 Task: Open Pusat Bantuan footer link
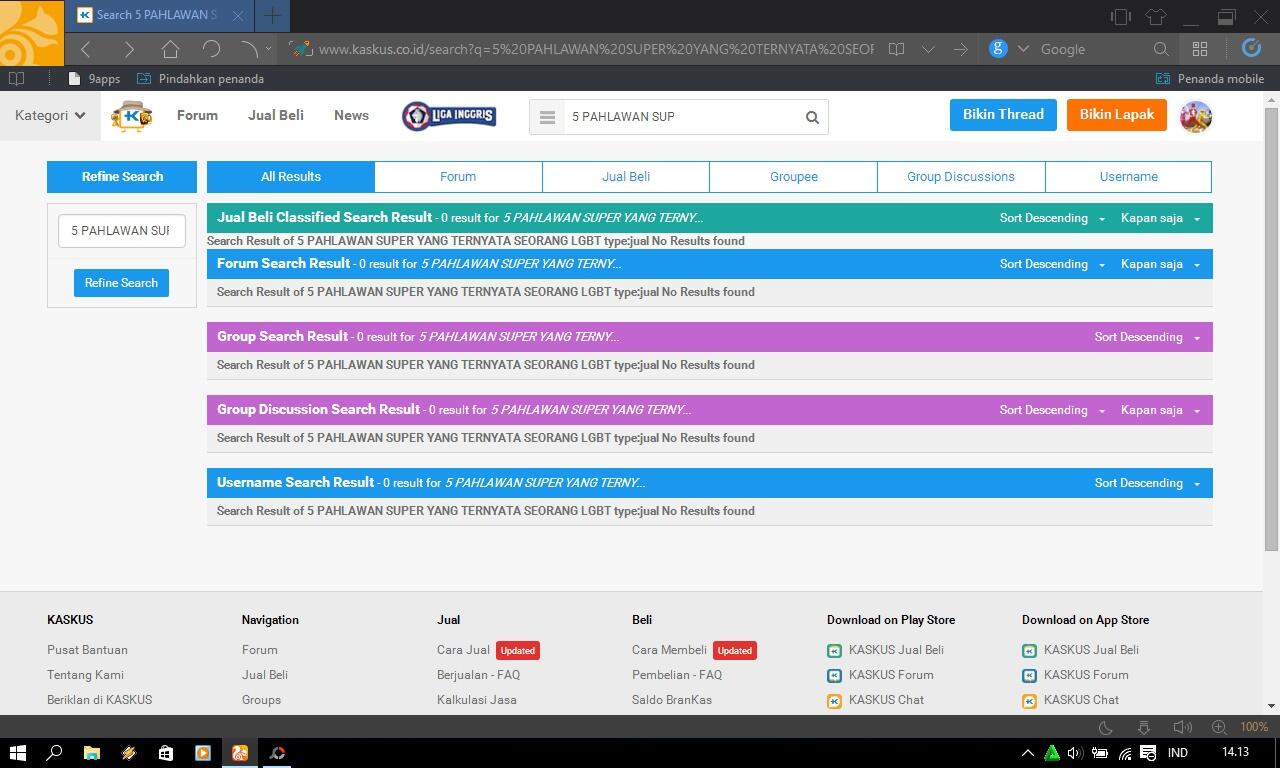tap(87, 650)
